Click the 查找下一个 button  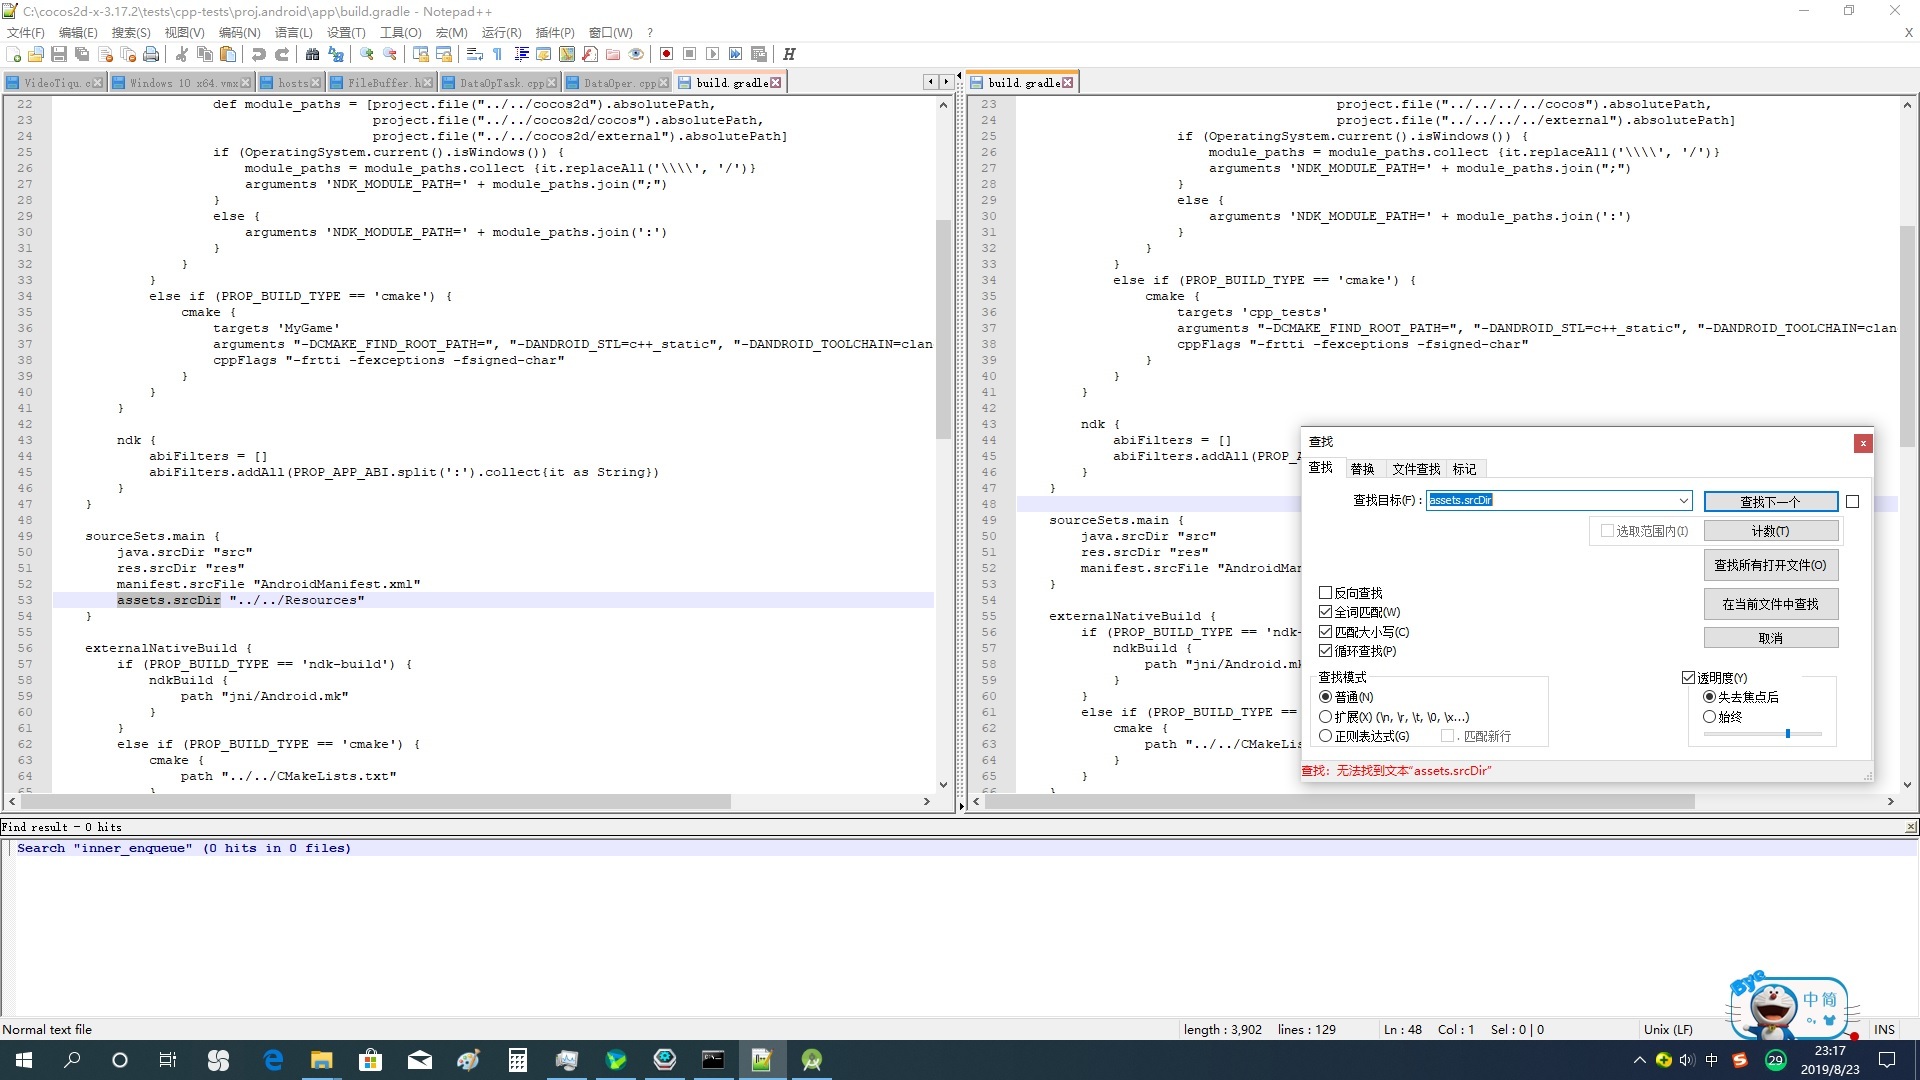point(1770,501)
